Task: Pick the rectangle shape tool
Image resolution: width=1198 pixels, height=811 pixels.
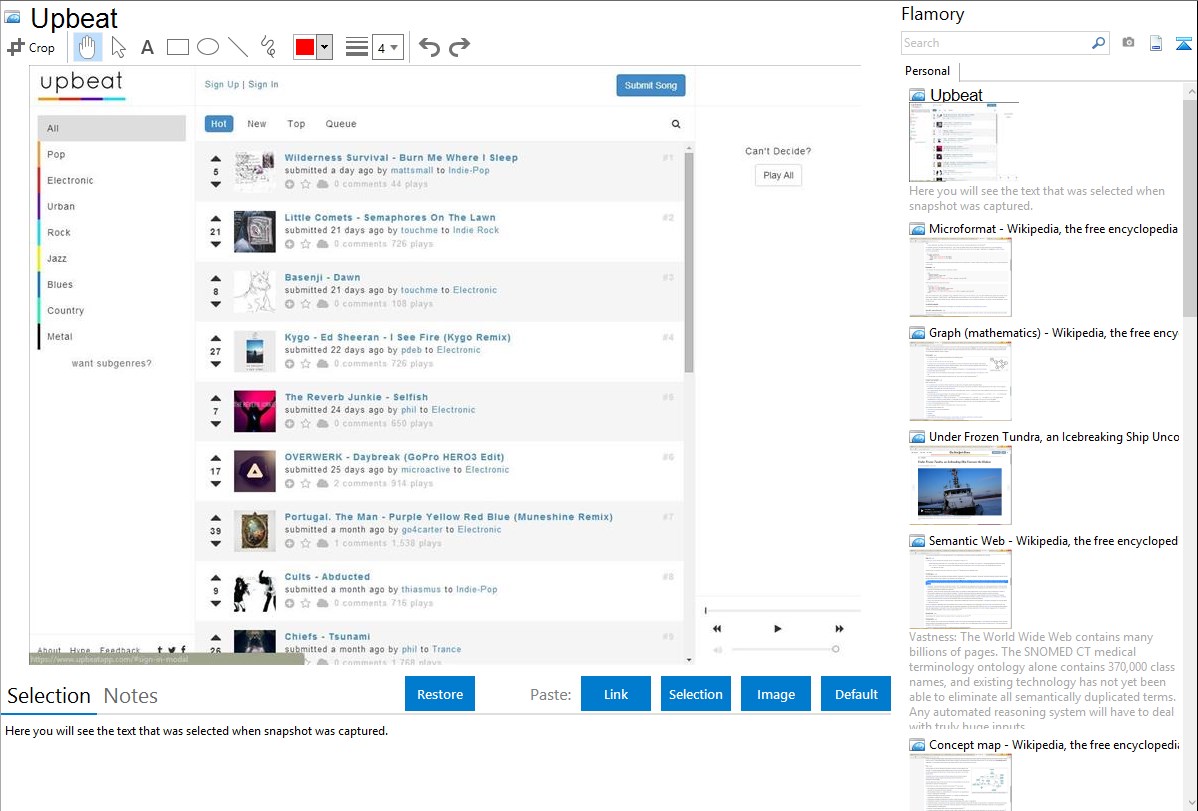Action: coord(178,47)
